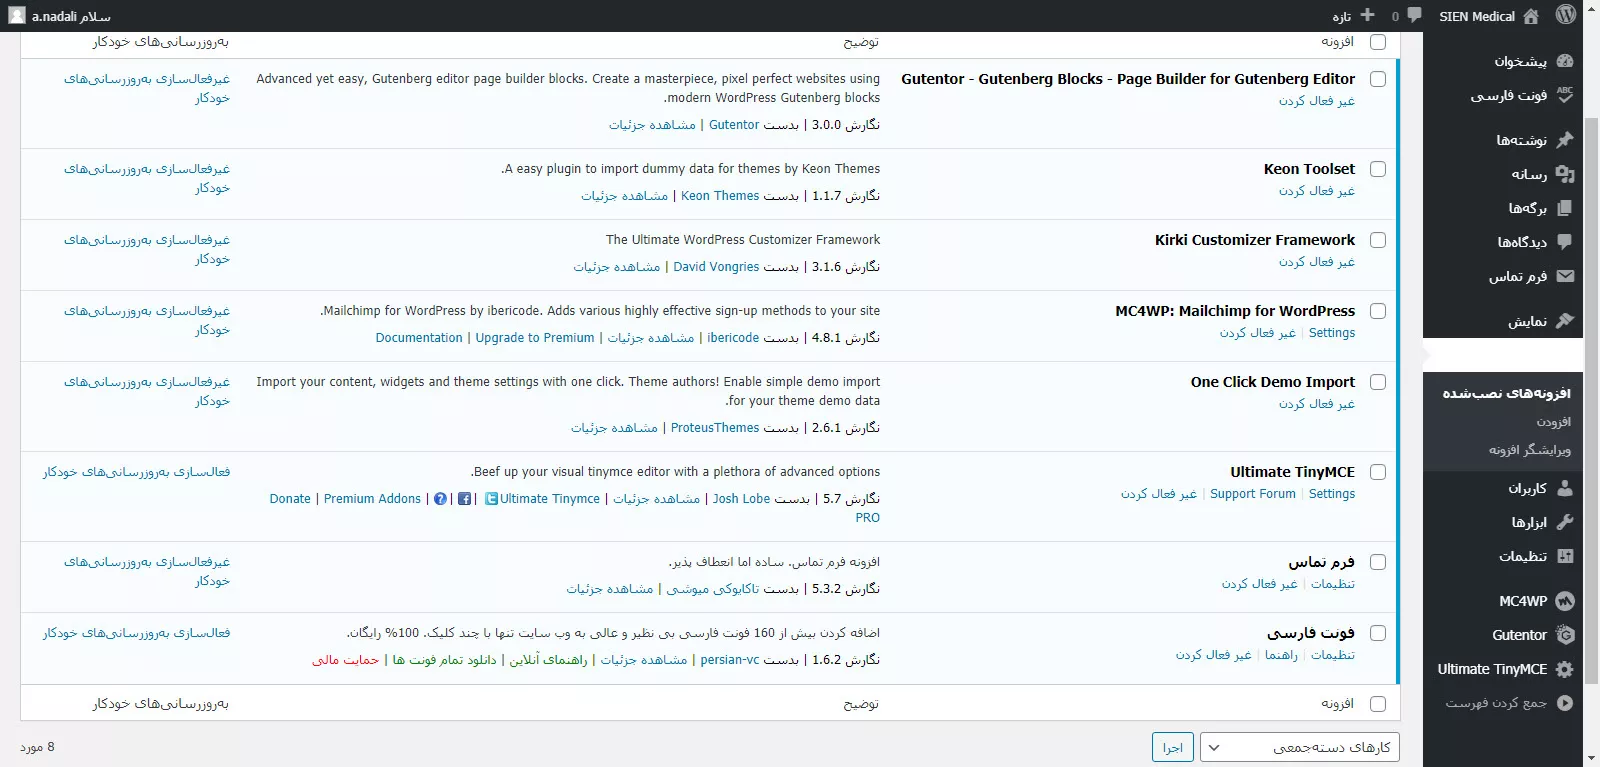
Task: Click the Donate link in Ultimate TinyMCE row
Action: pyautogui.click(x=290, y=499)
